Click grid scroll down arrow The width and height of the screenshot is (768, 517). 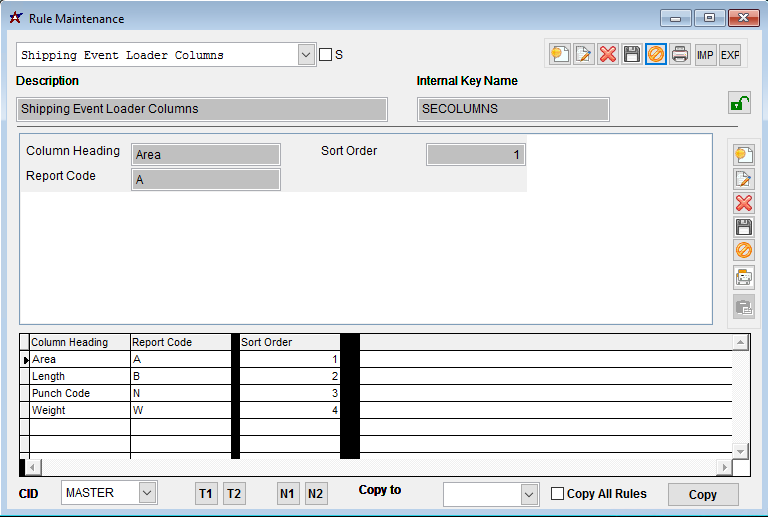[740, 451]
